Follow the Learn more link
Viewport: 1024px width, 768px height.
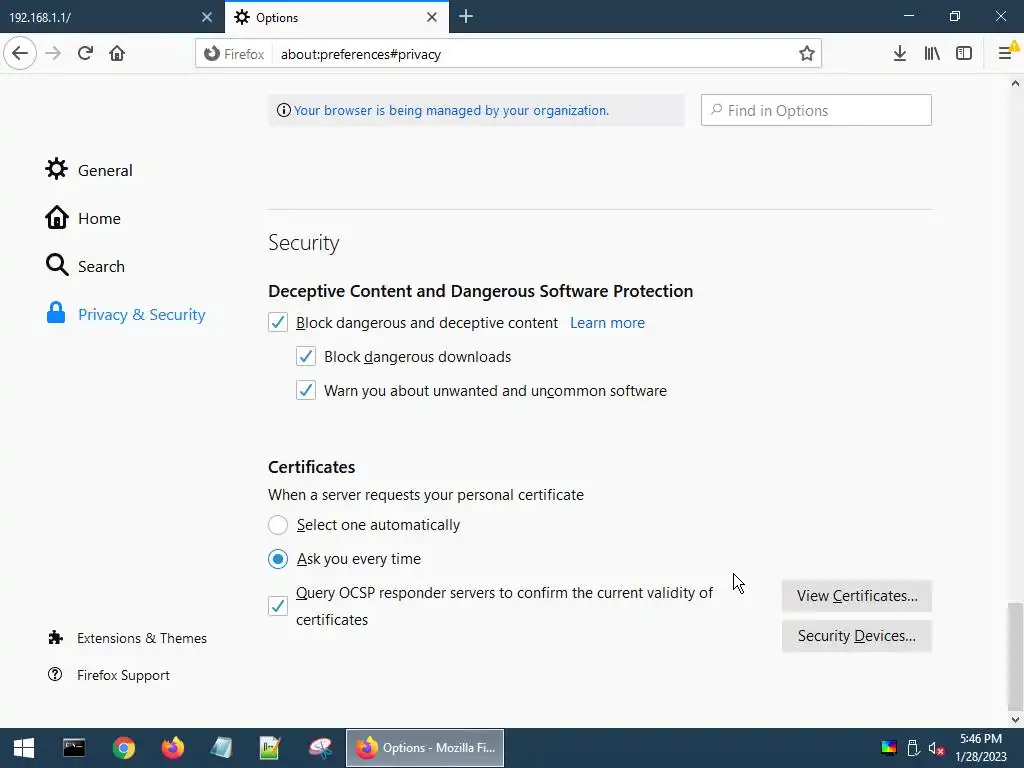(607, 323)
